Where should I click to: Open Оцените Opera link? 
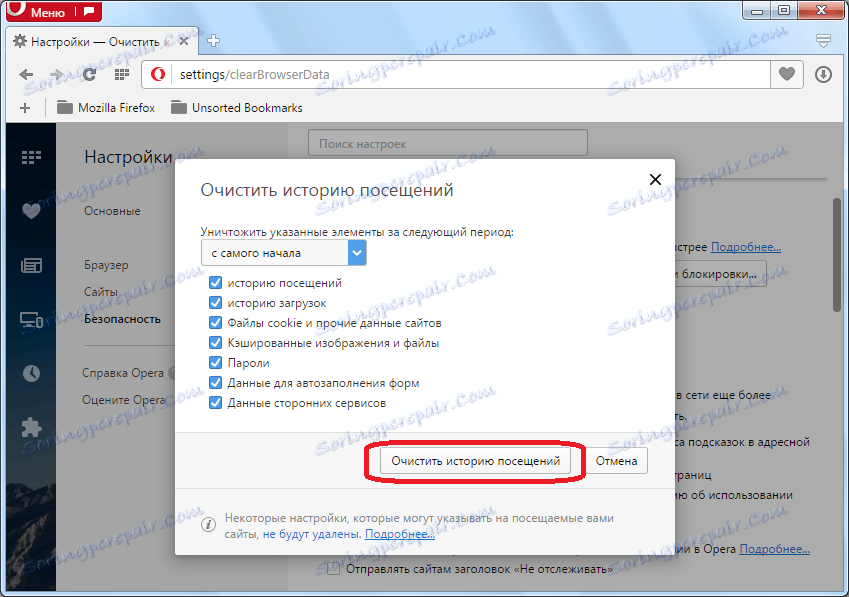(x=124, y=400)
